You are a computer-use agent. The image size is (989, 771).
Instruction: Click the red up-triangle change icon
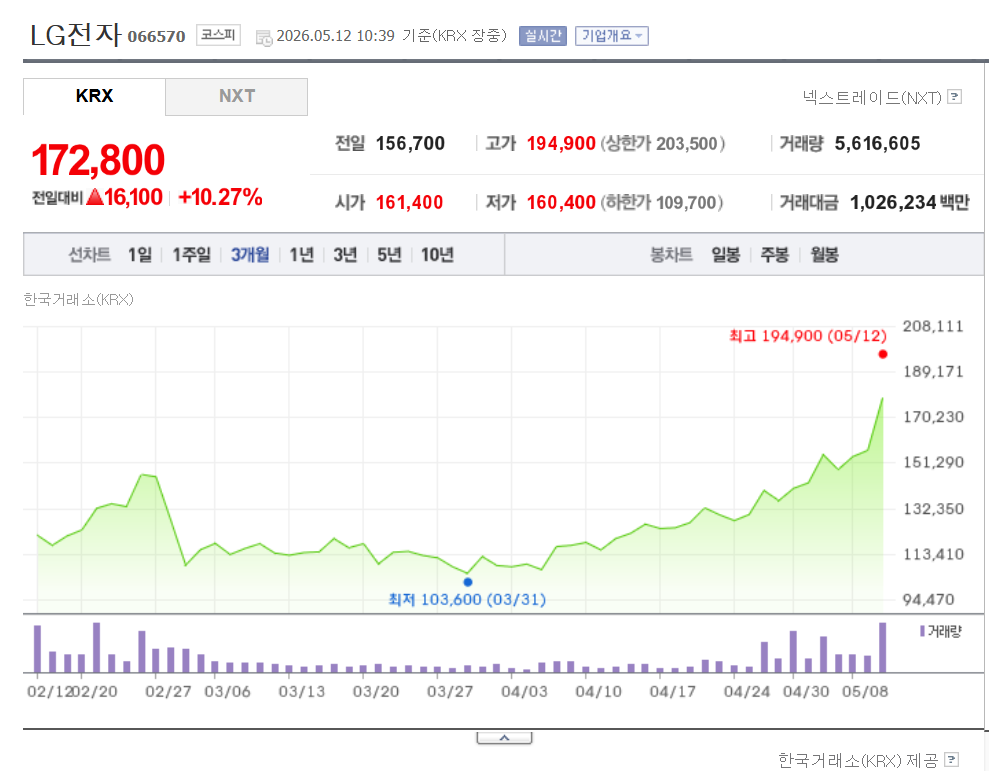[x=95, y=197]
